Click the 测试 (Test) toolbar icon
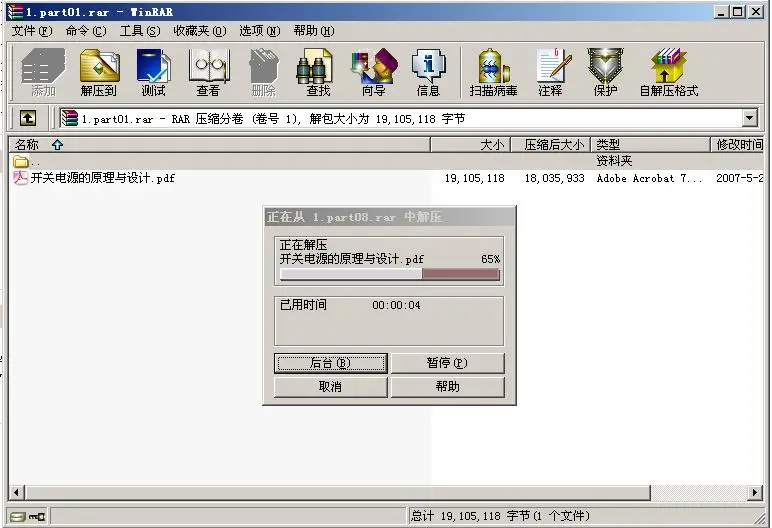The width and height of the screenshot is (772, 528). tap(154, 72)
